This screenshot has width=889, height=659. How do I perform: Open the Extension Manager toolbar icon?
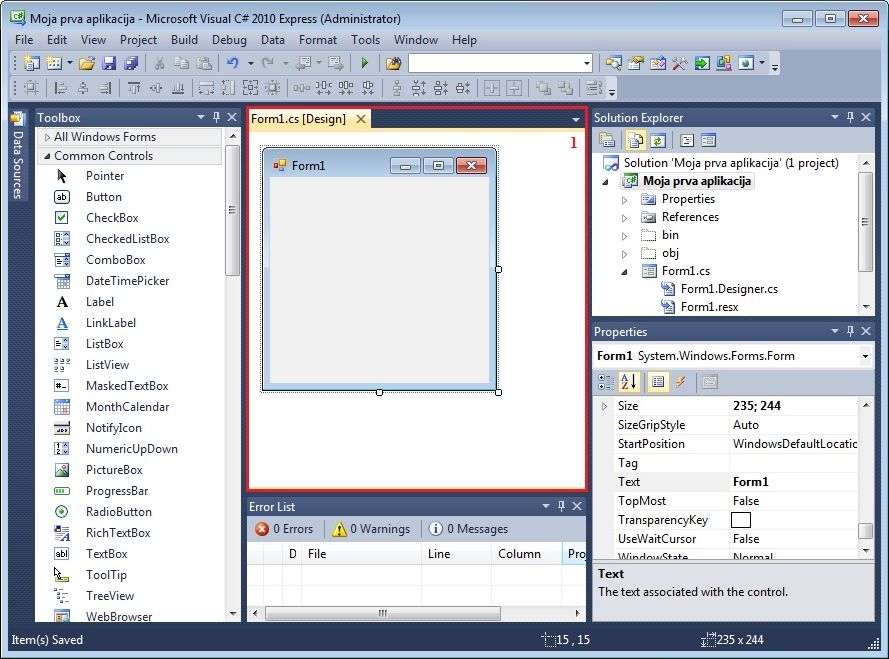(x=723, y=63)
